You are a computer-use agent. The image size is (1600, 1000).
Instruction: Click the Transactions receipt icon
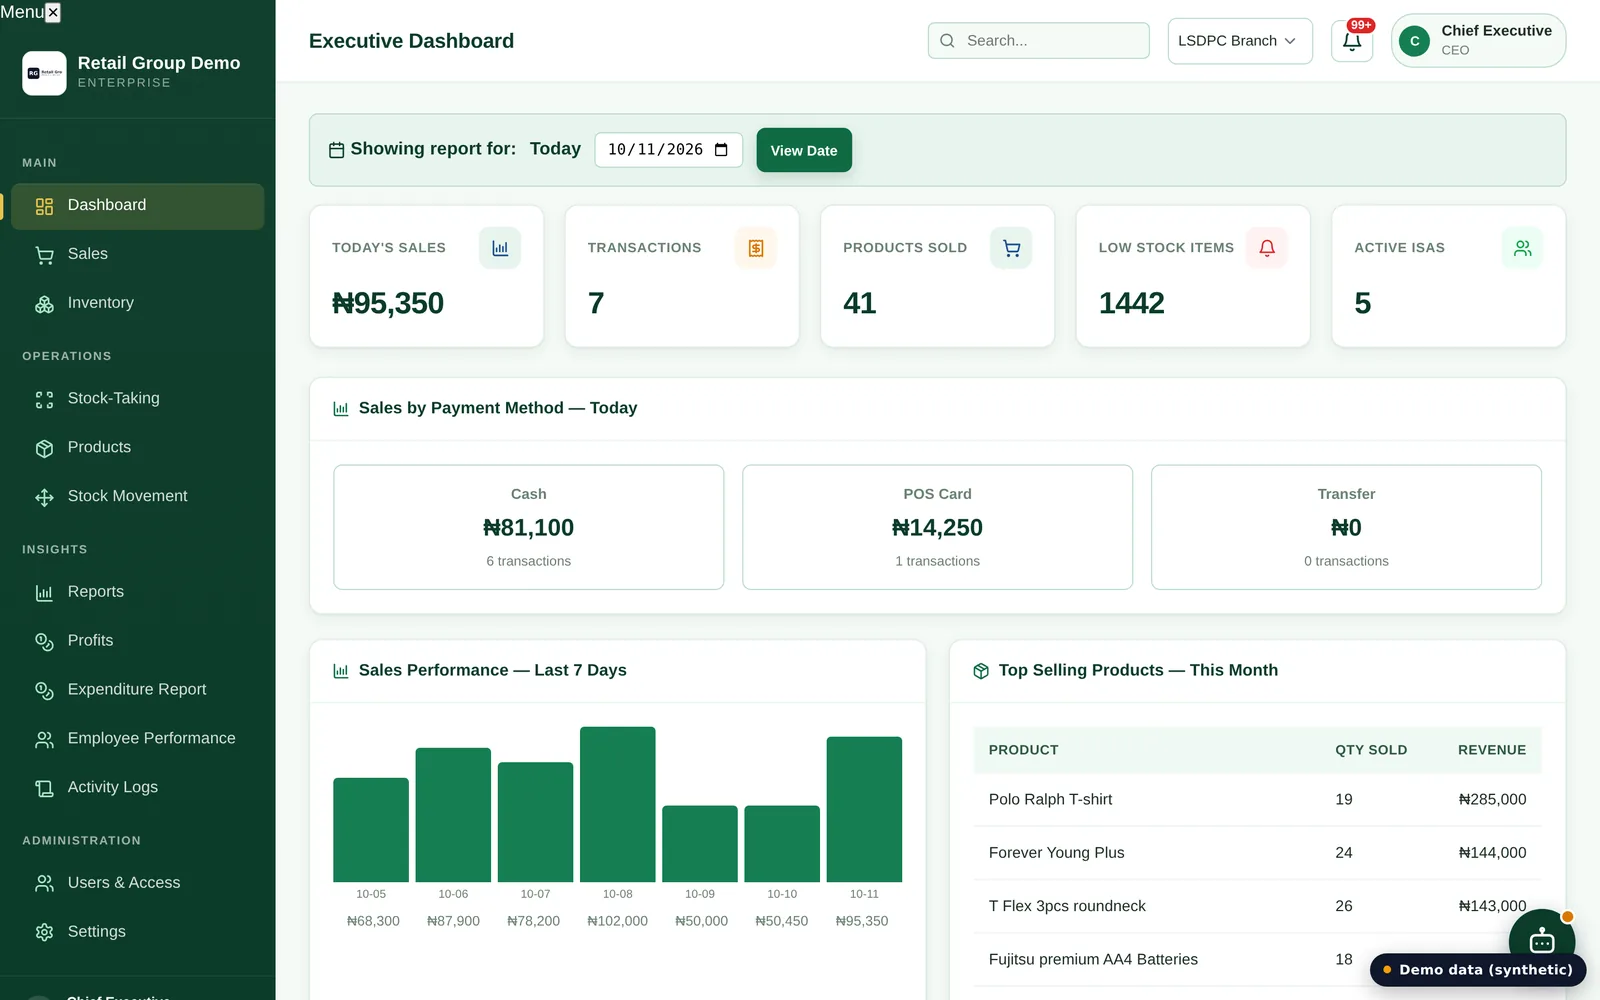point(756,248)
